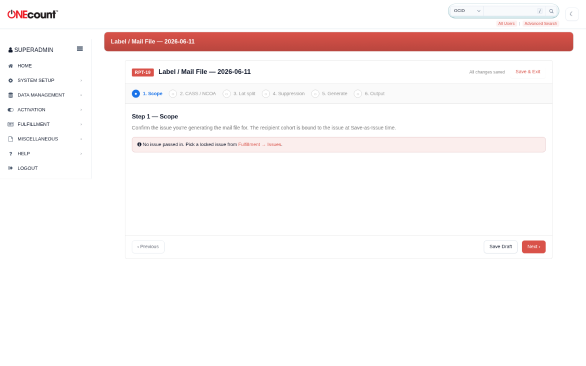This screenshot has height=366, width=586.
Task: Follow the Fulfillment → Issues link
Action: click(260, 144)
